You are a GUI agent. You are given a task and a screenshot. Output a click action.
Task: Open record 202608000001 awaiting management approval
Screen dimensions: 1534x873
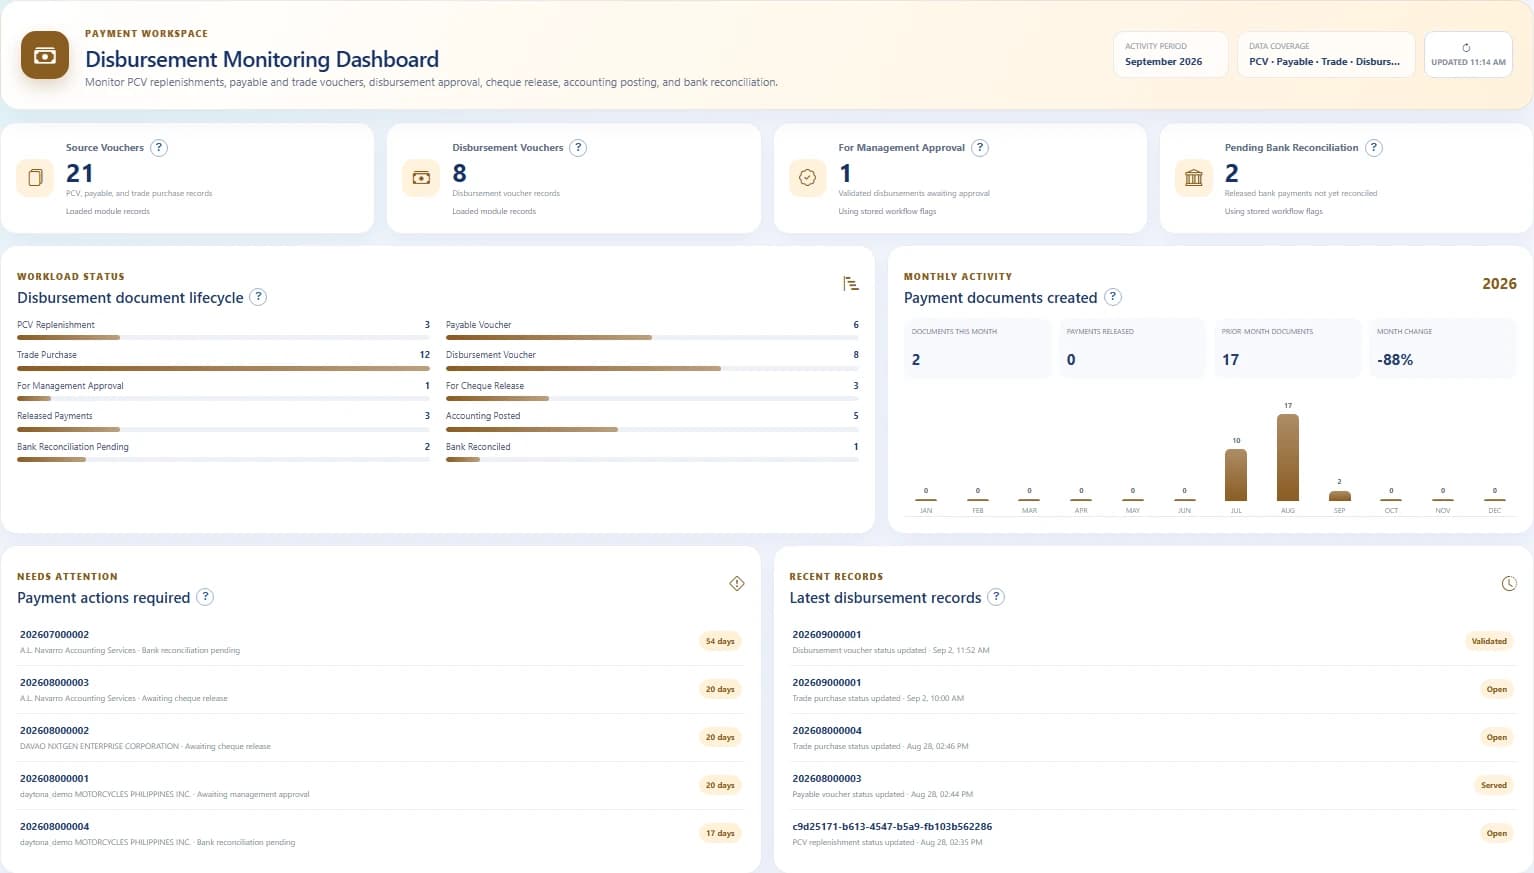pyautogui.click(x=380, y=786)
